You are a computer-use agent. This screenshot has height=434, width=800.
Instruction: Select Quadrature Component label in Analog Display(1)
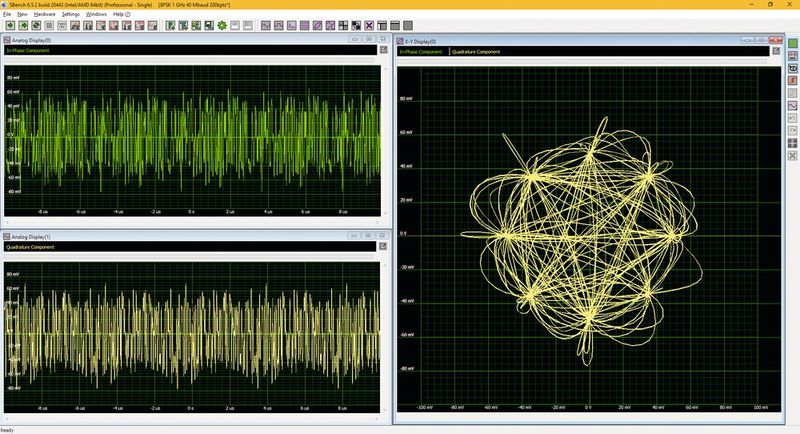click(x=30, y=247)
